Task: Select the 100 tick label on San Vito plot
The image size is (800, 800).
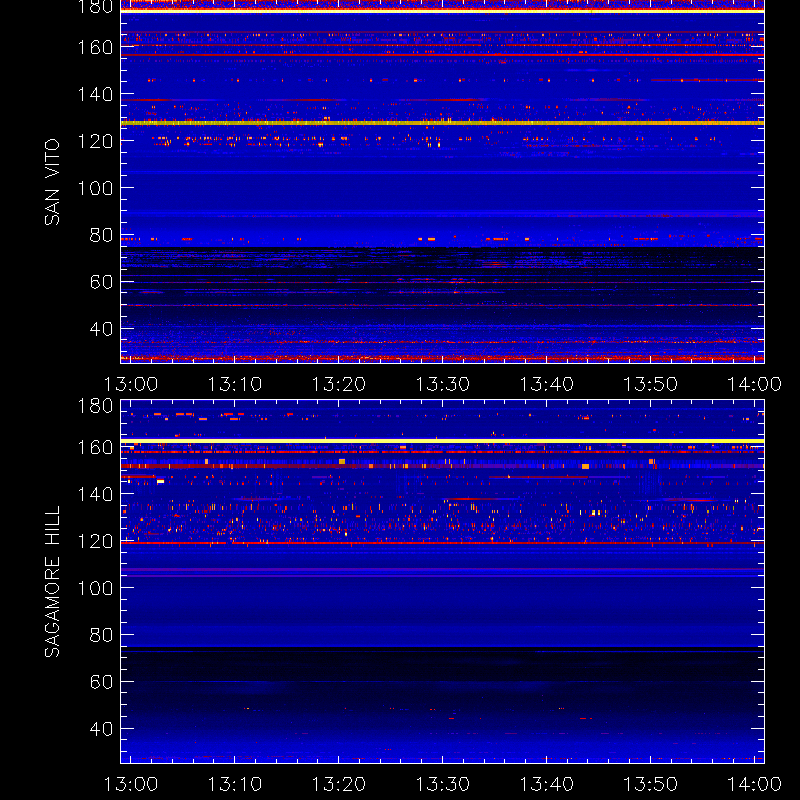Action: click(95, 188)
